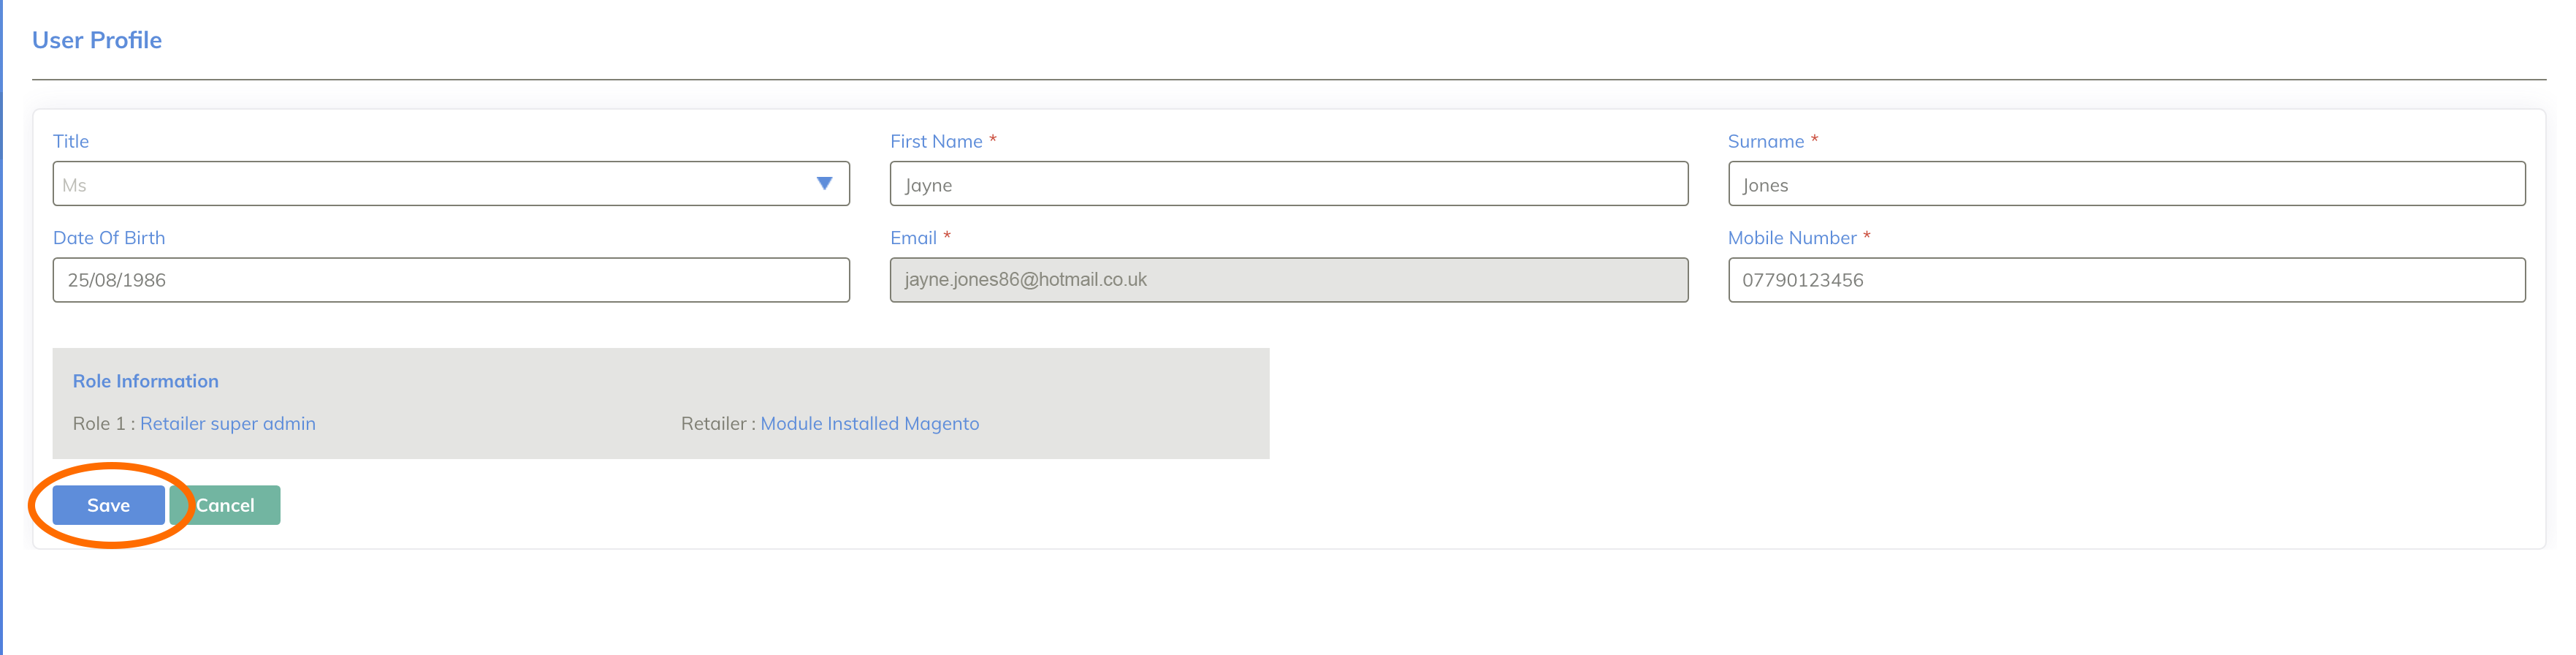The height and width of the screenshot is (655, 2576).
Task: Click the User Profile page heading
Action: [x=97, y=40]
